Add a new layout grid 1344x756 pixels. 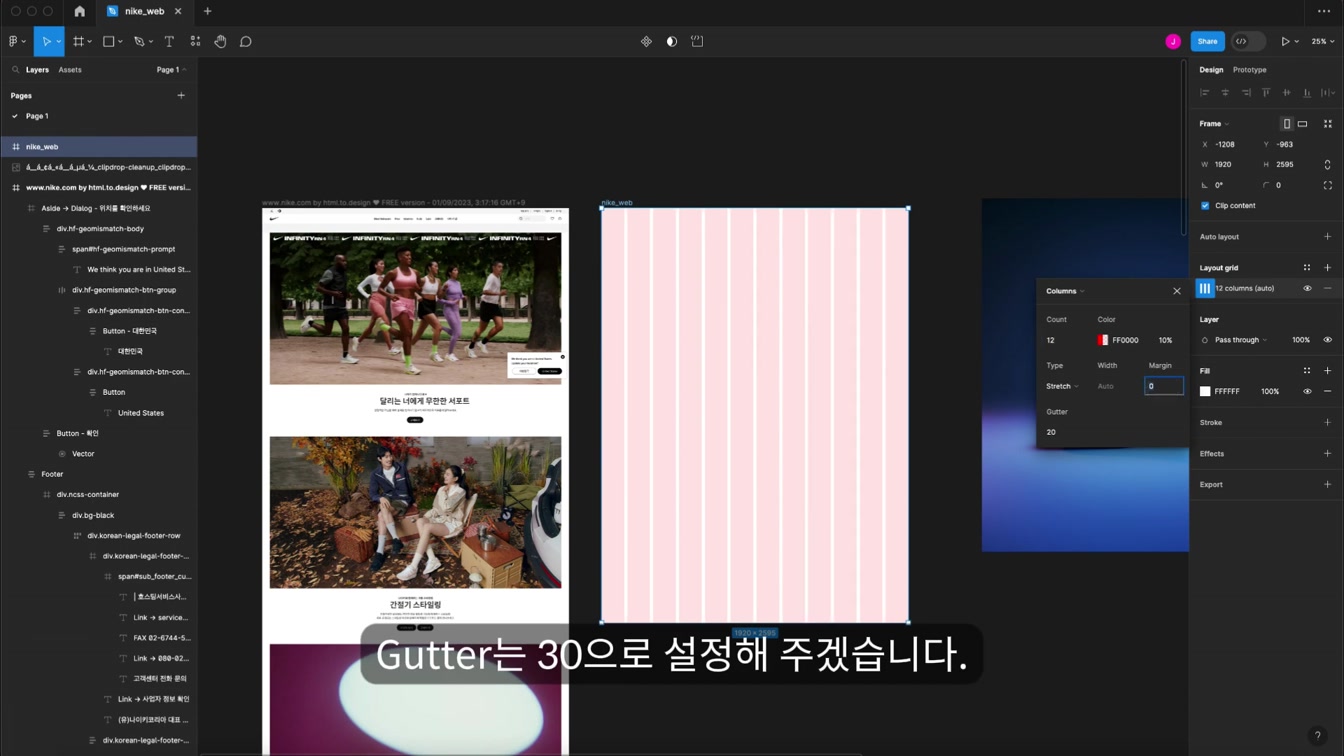(1328, 268)
